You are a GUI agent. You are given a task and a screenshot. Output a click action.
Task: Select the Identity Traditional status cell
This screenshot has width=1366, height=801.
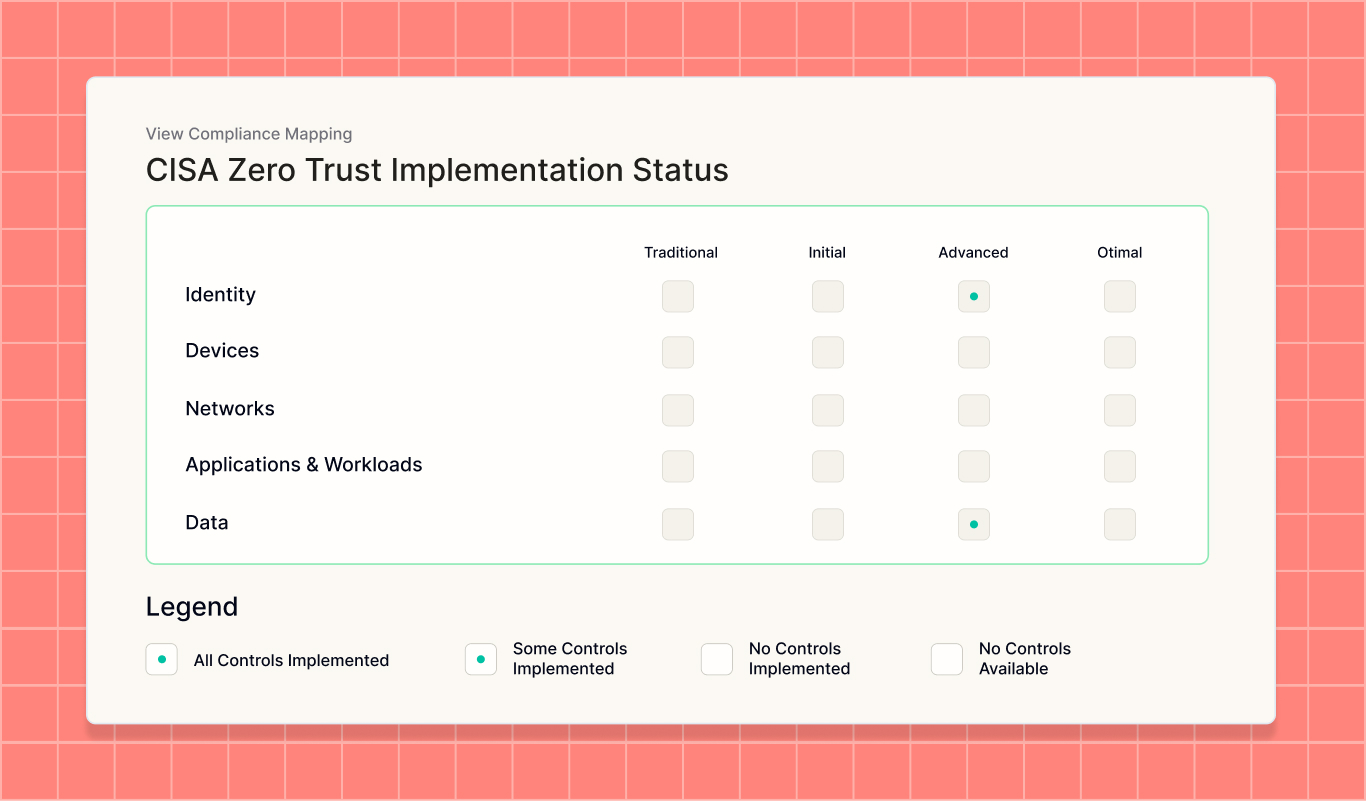pyautogui.click(x=678, y=296)
